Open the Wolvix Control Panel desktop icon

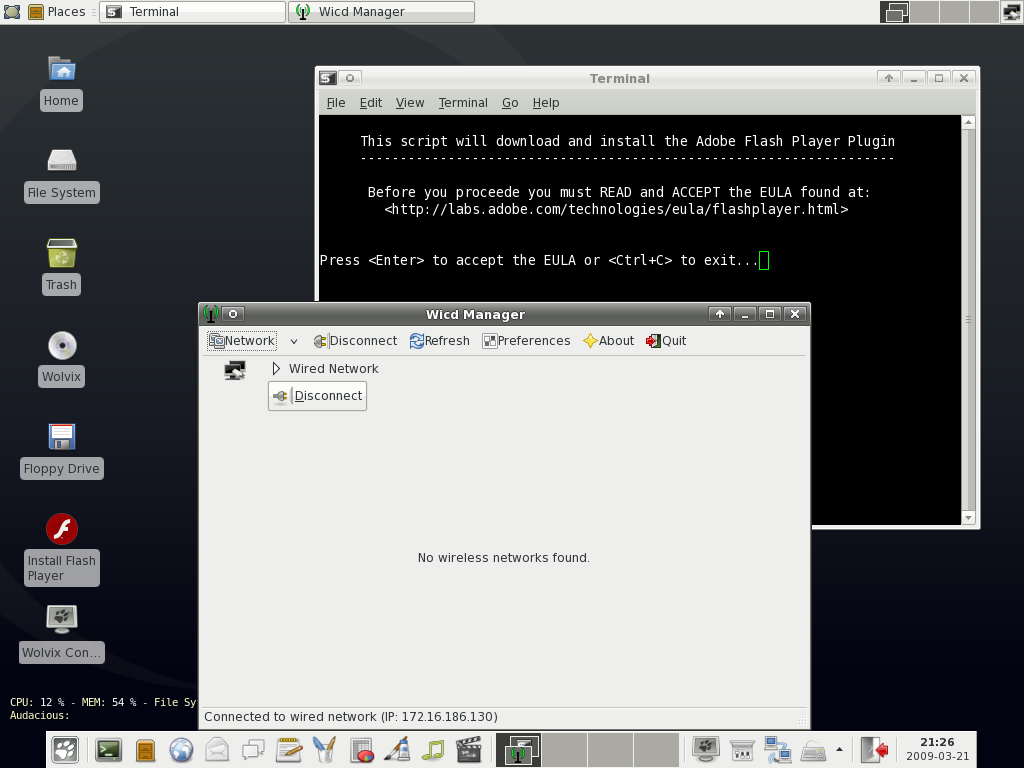[61, 634]
